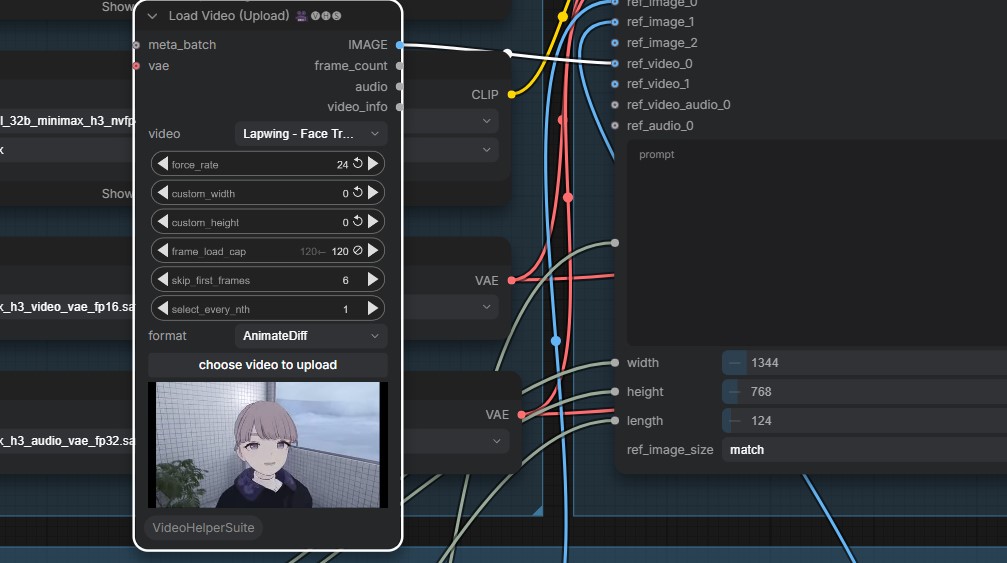Decrease custom_width with left arrow
The width and height of the screenshot is (1007, 563).
tap(162, 193)
